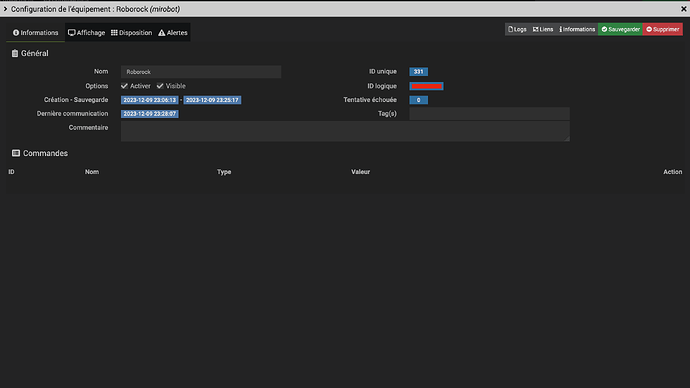Focus the Tag(s) input field
Viewport: 690px width, 388px height.
489,113
